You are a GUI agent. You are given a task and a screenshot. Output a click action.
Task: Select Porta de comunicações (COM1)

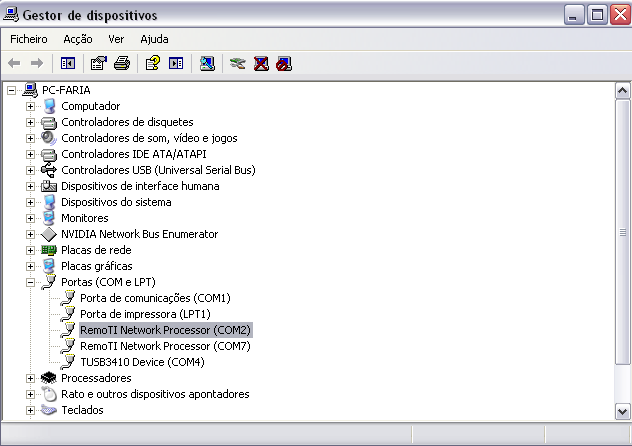[155, 298]
